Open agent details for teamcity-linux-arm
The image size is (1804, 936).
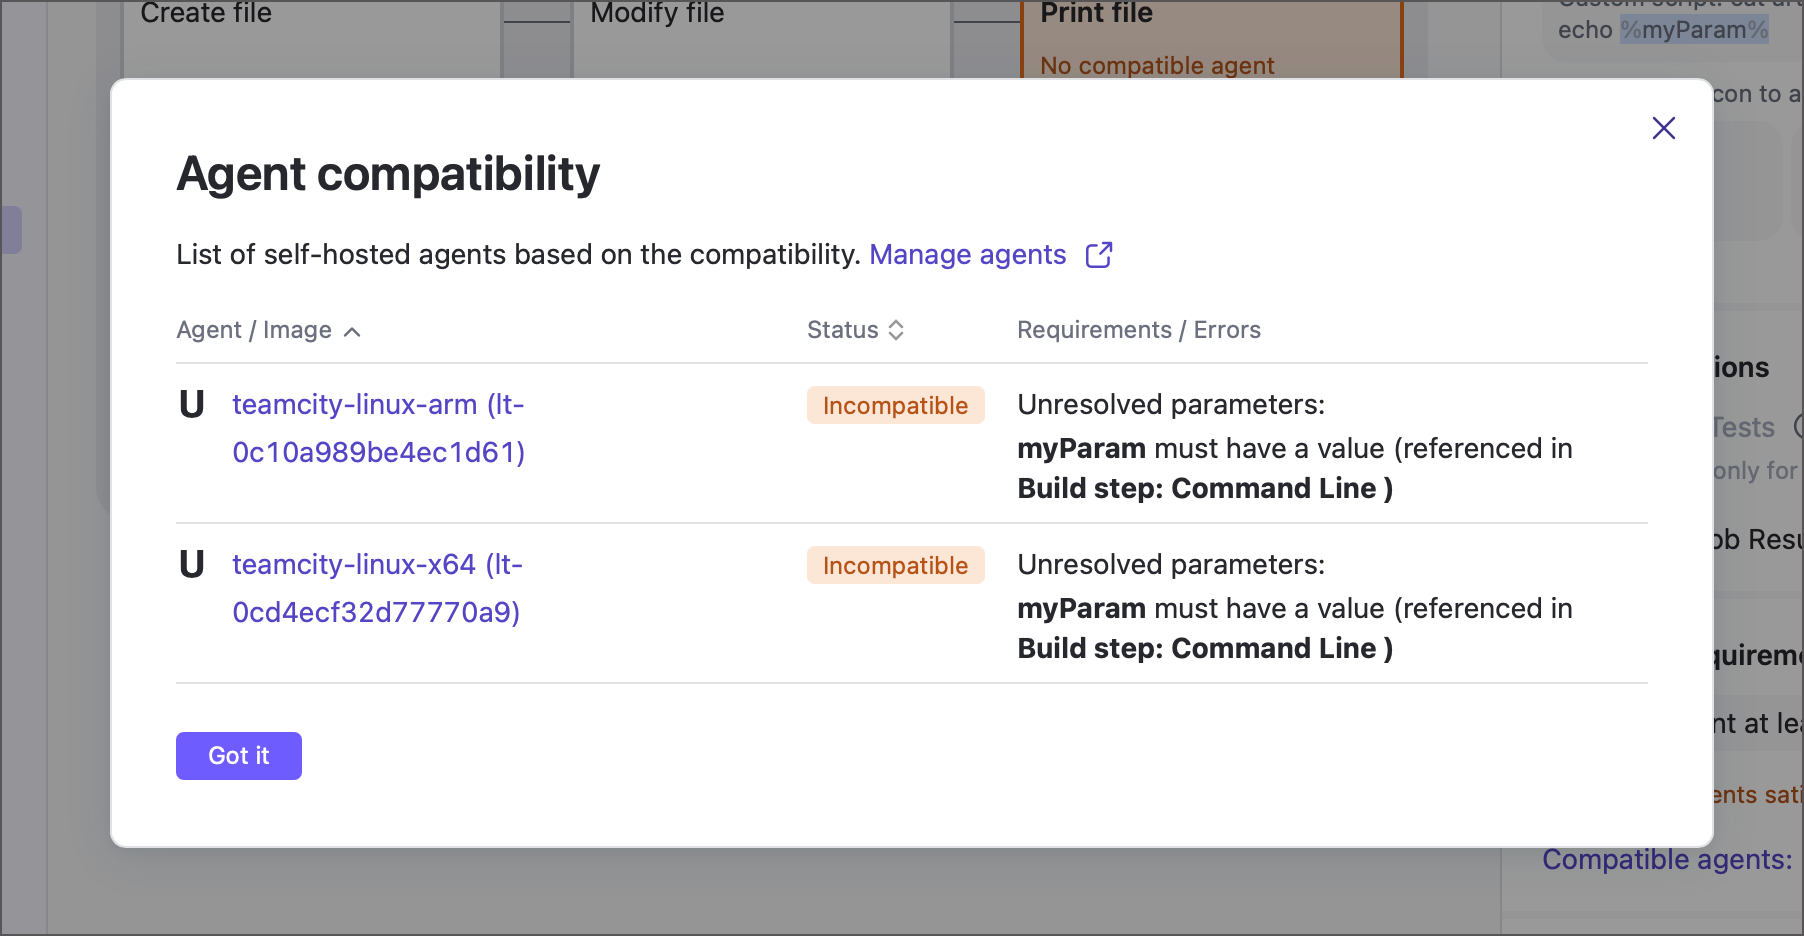(x=378, y=428)
